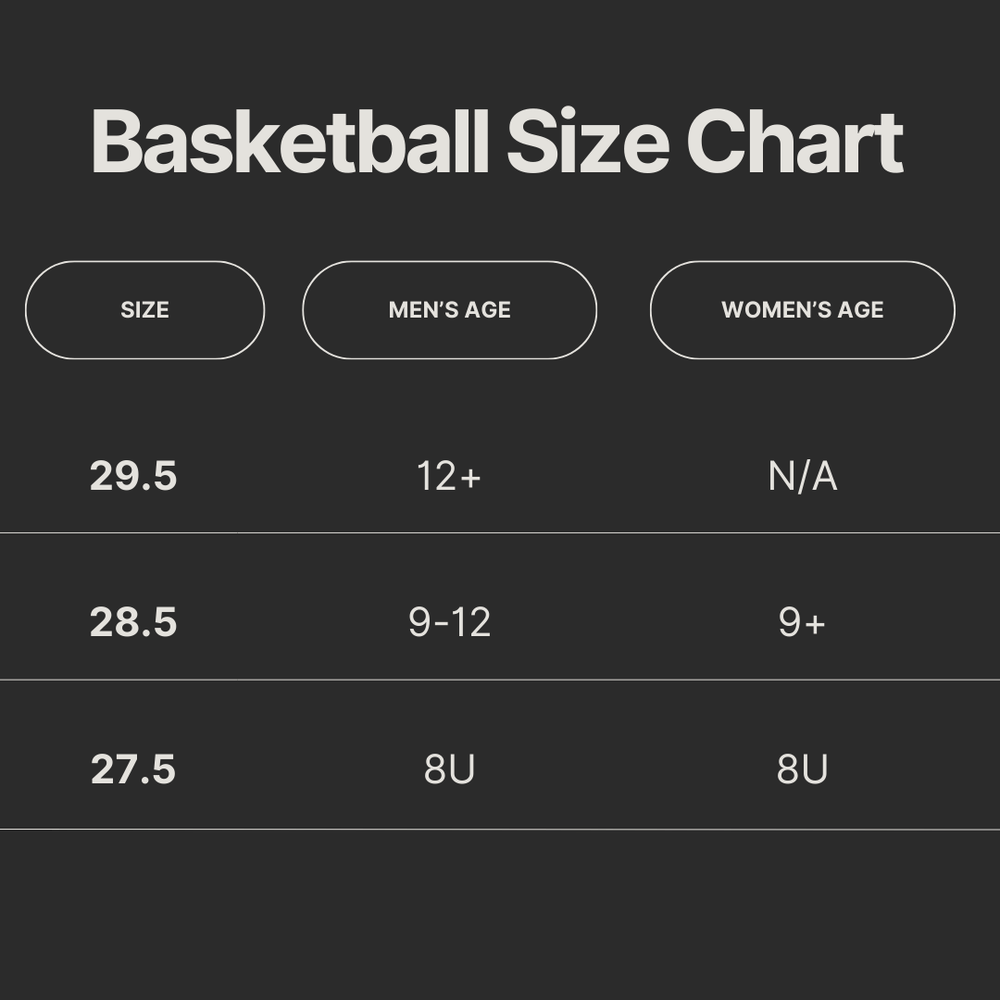Click the N/A women's age value
Viewport: 1000px width, 1000px height.
click(x=802, y=477)
